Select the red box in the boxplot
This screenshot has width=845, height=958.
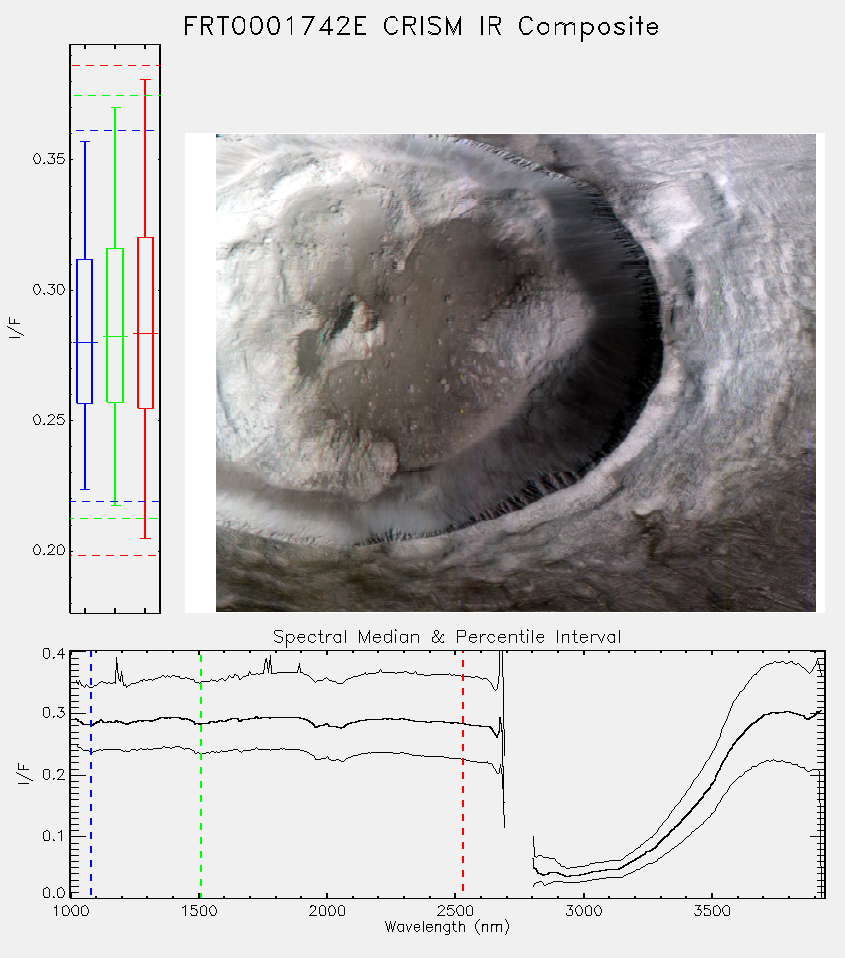click(145, 323)
